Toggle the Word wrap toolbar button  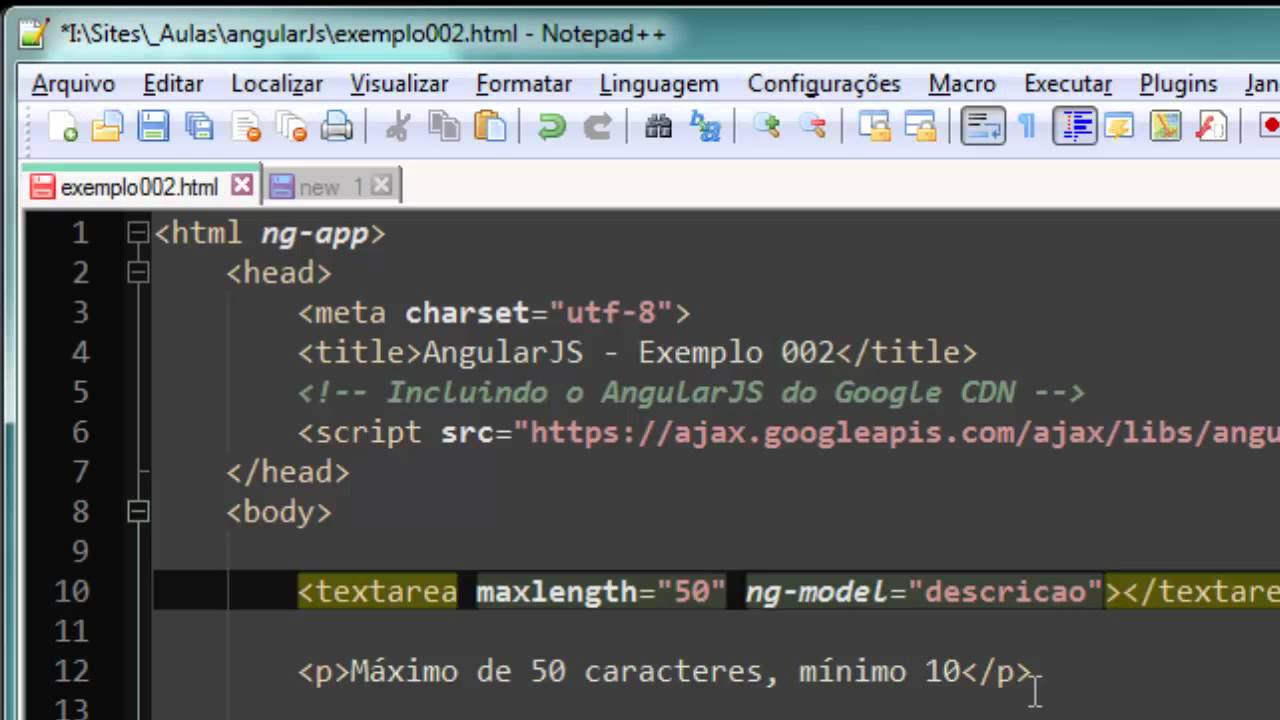[x=983, y=127]
